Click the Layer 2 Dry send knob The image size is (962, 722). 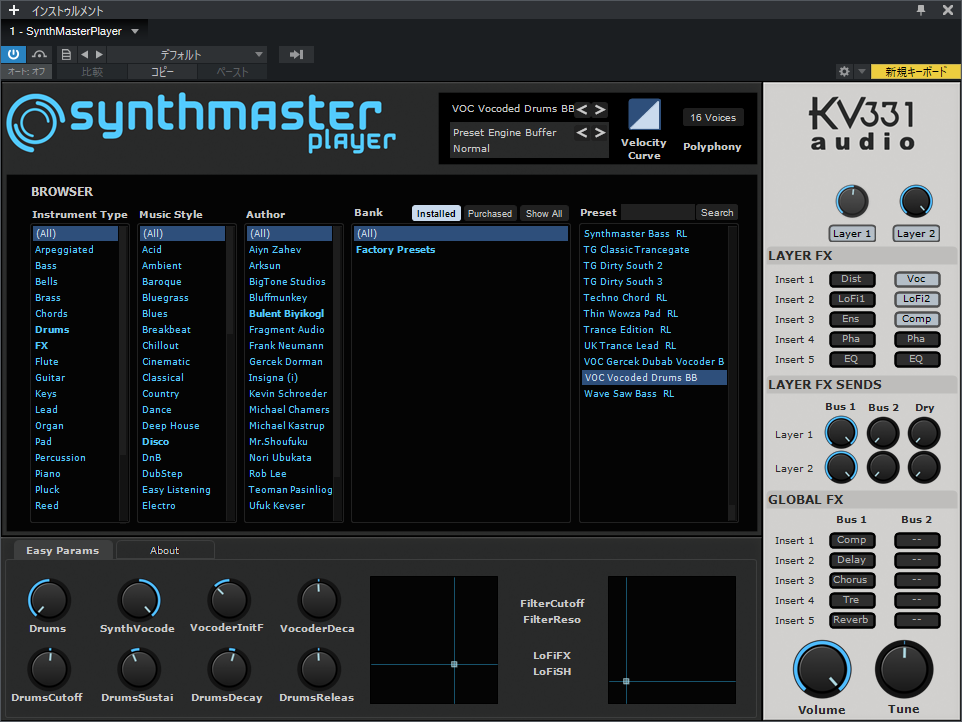(924, 467)
